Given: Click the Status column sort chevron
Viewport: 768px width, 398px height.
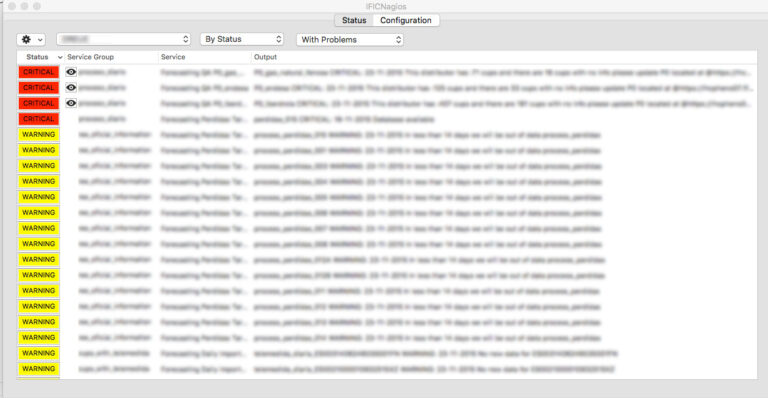Looking at the screenshot, I should tap(60, 57).
